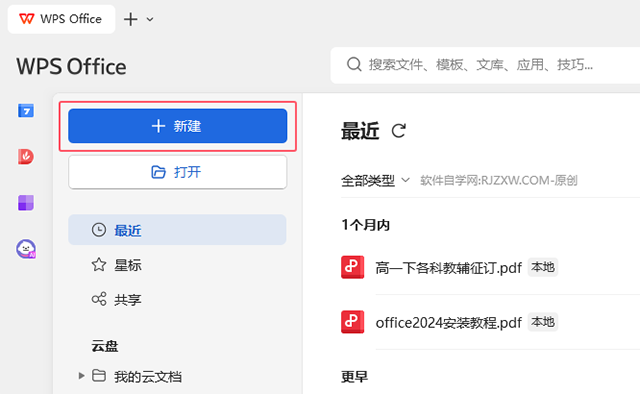
Task: Click the 打开 button
Action: (178, 172)
